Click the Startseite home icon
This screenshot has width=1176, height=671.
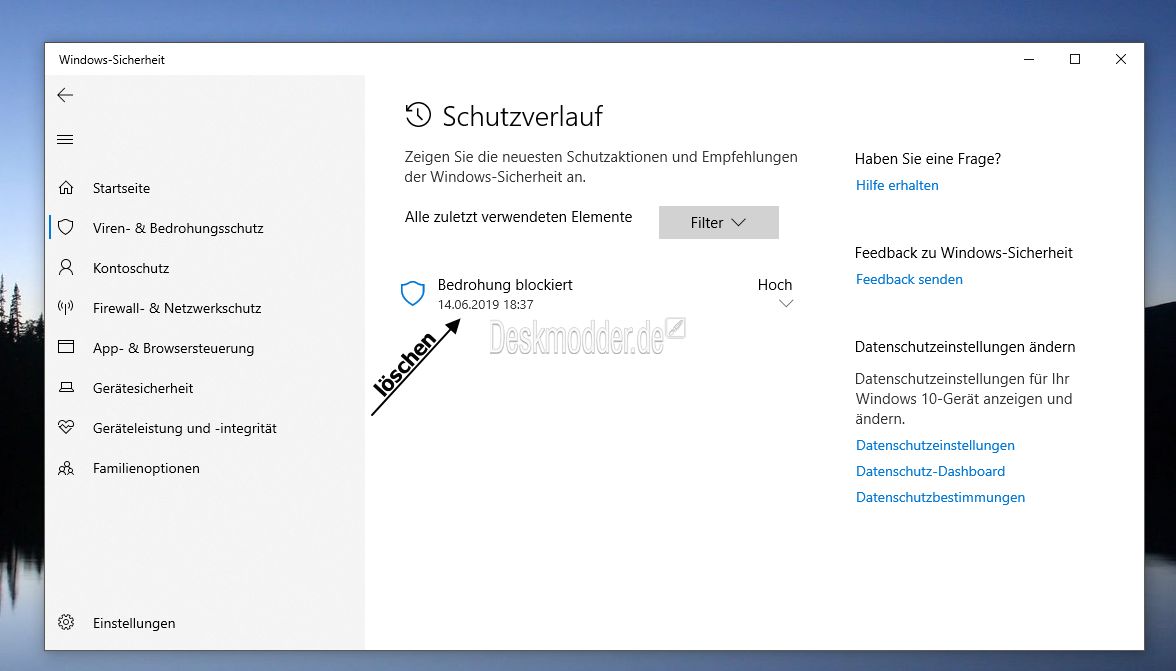point(66,187)
